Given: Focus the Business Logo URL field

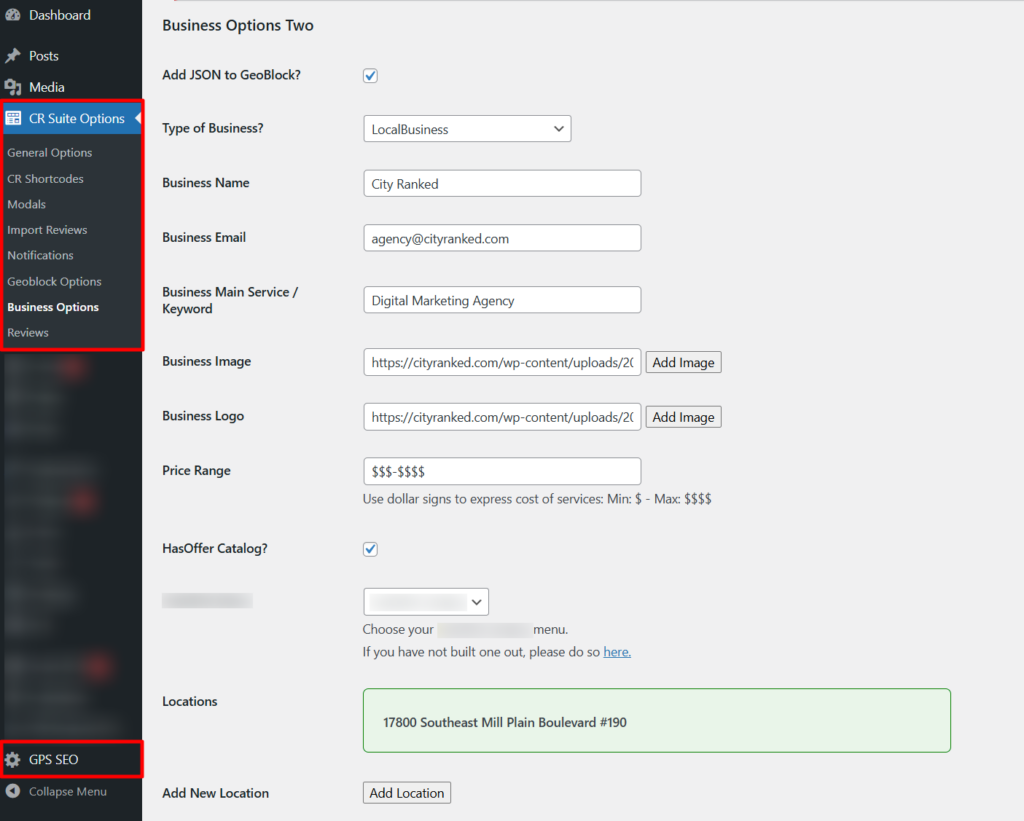Looking at the screenshot, I should coord(502,417).
